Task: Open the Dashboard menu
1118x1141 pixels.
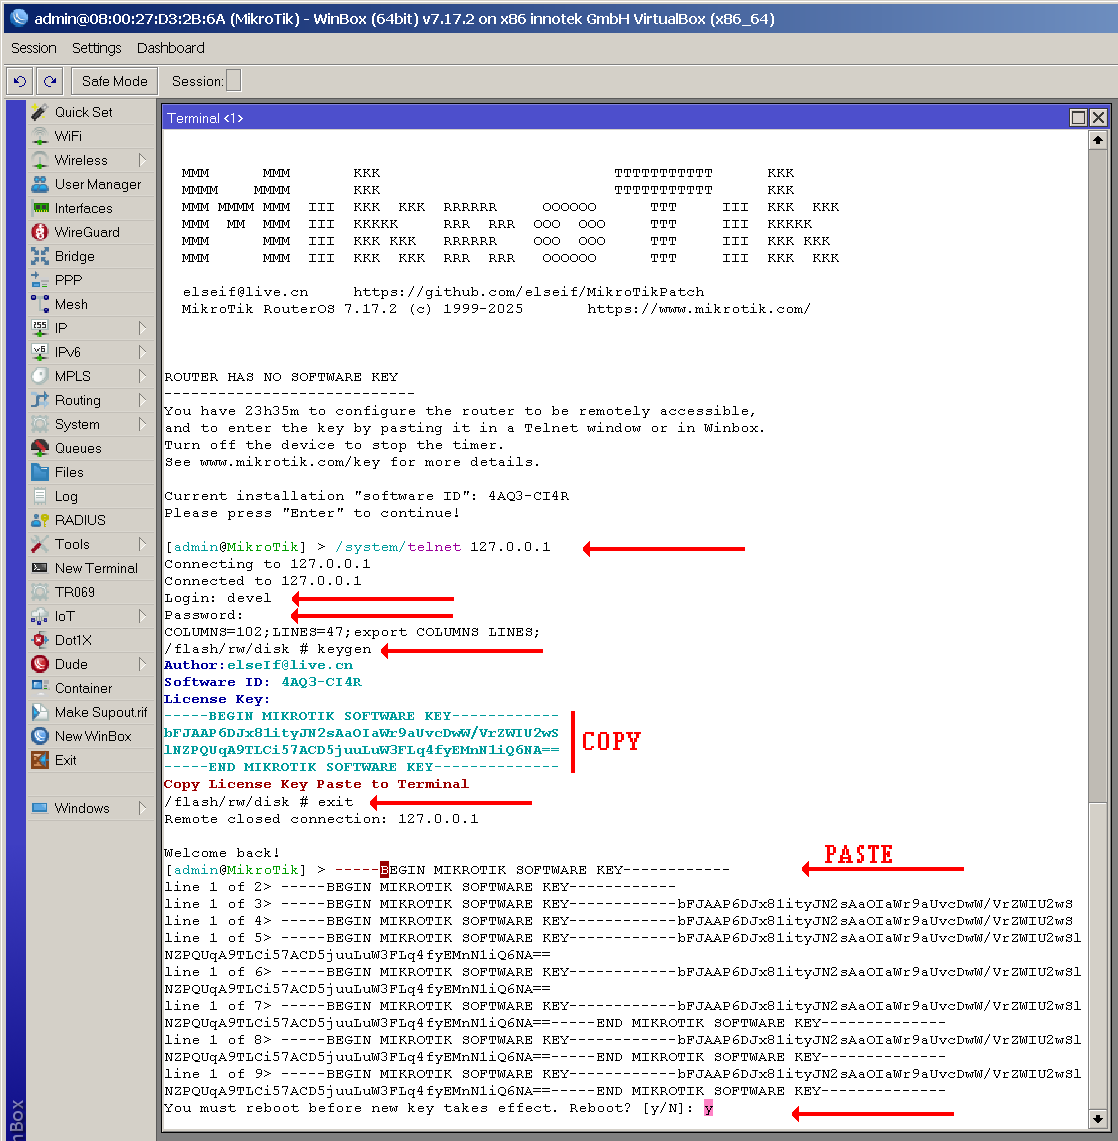Action: 170,48
